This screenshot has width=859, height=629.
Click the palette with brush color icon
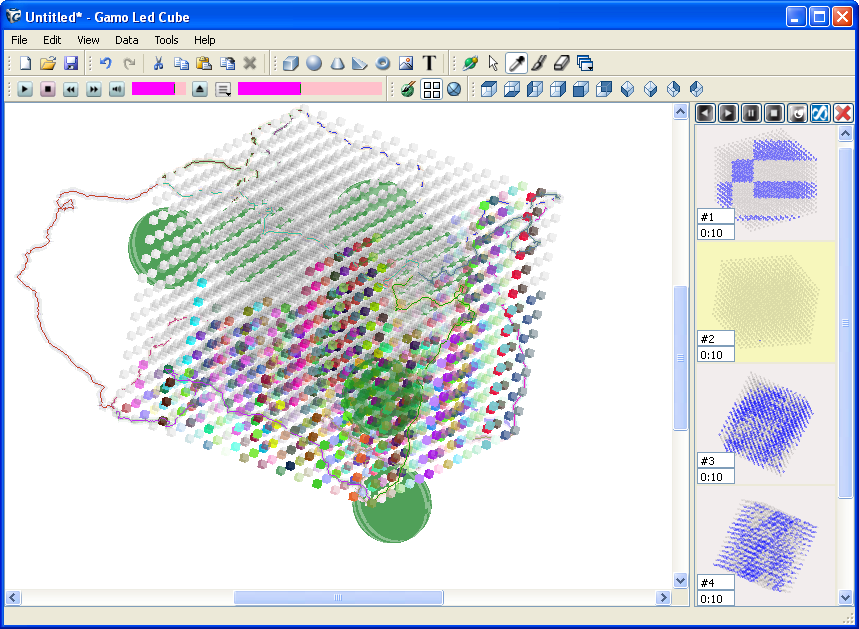[407, 89]
